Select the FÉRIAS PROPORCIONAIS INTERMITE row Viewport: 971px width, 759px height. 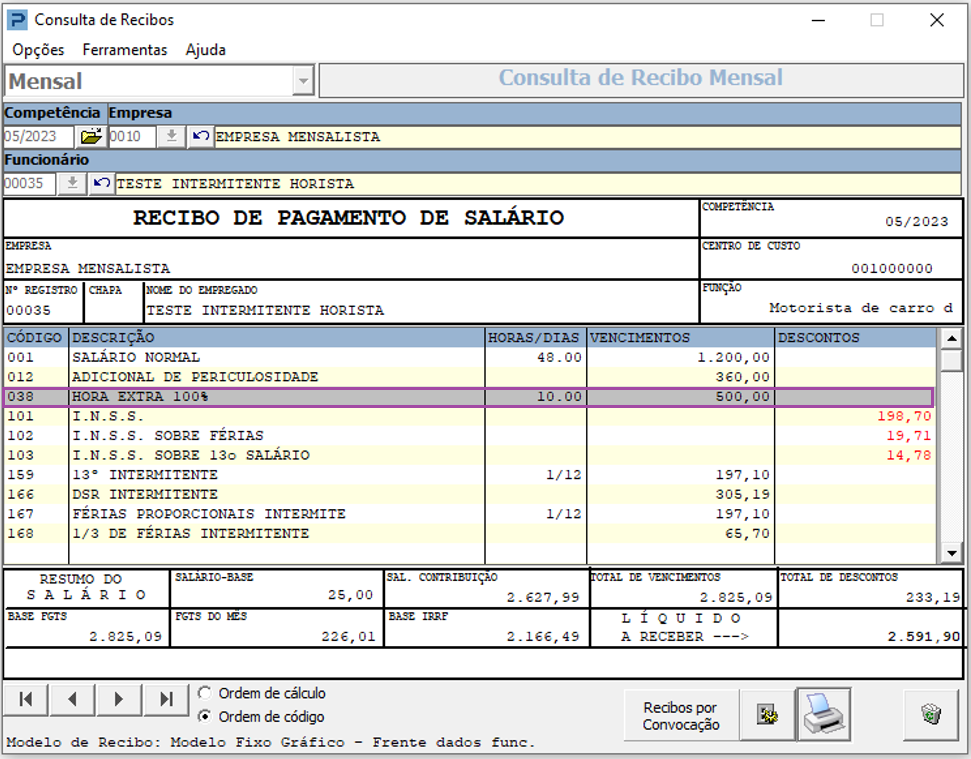click(x=469, y=514)
